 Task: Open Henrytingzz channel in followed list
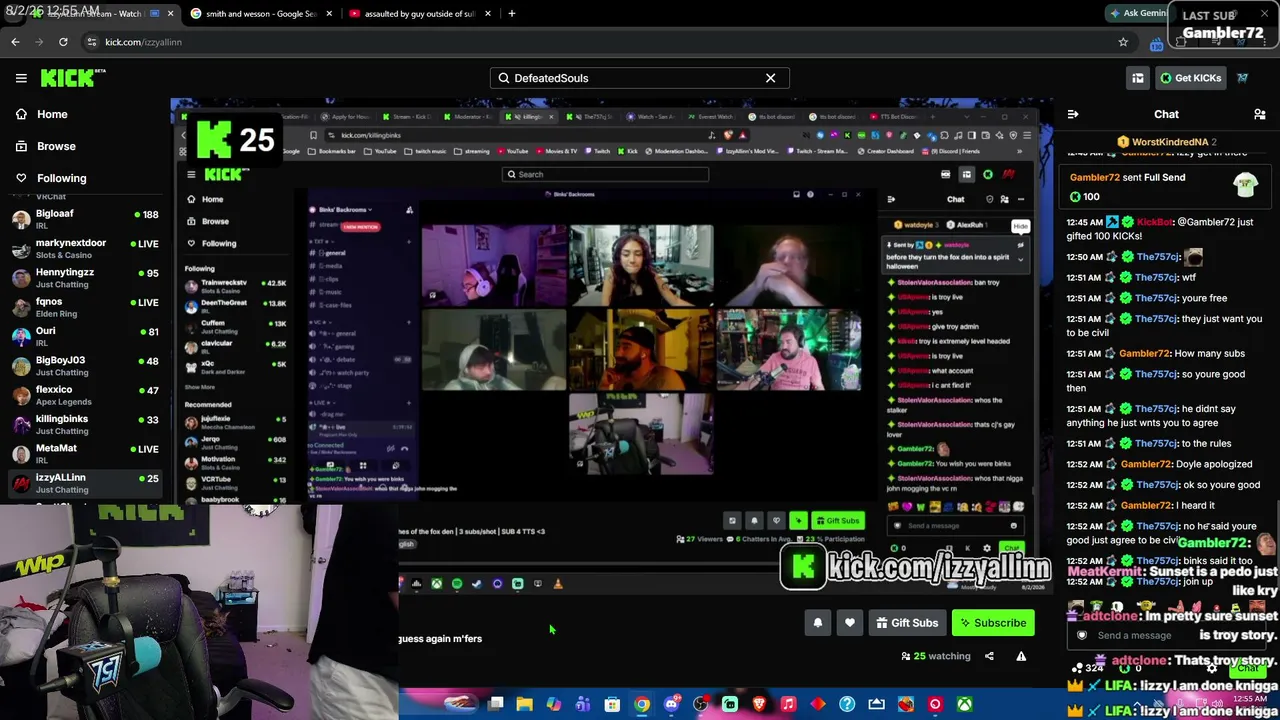click(x=84, y=277)
